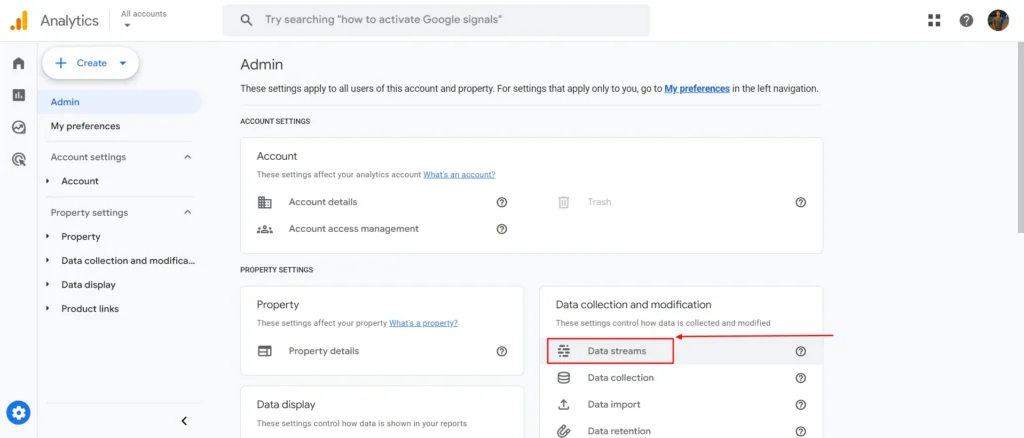Viewport: 1024px width, 438px height.
Task: Follow the What's a property? link
Action: pyautogui.click(x=423, y=323)
